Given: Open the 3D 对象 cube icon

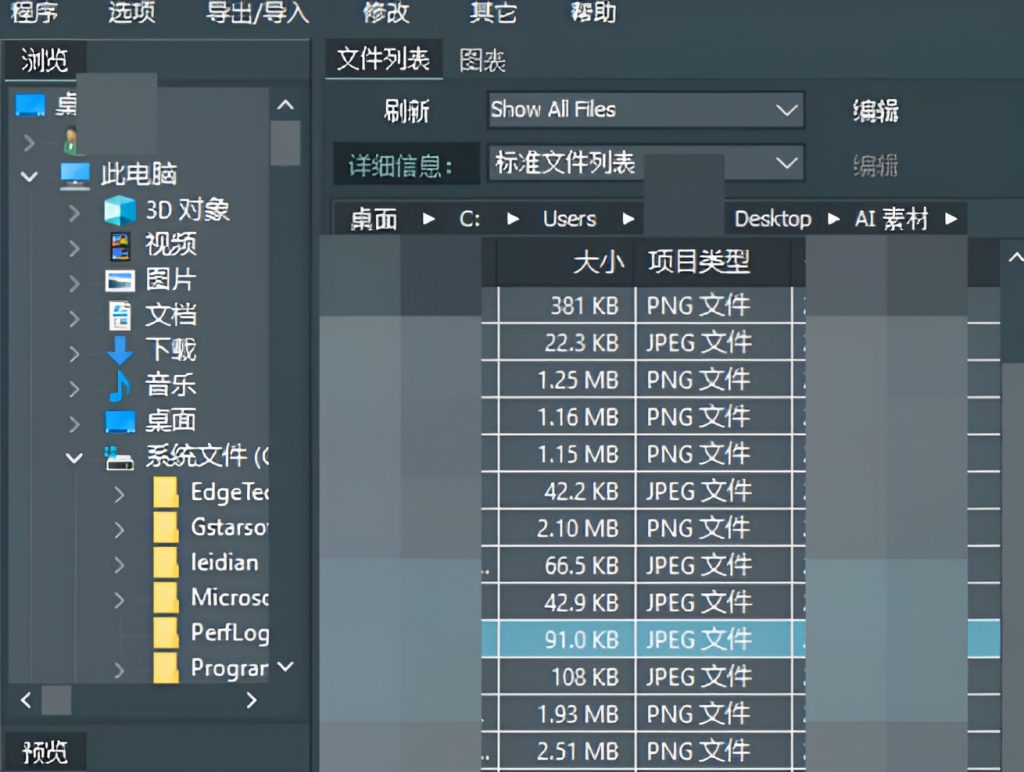Looking at the screenshot, I should click(x=120, y=208).
